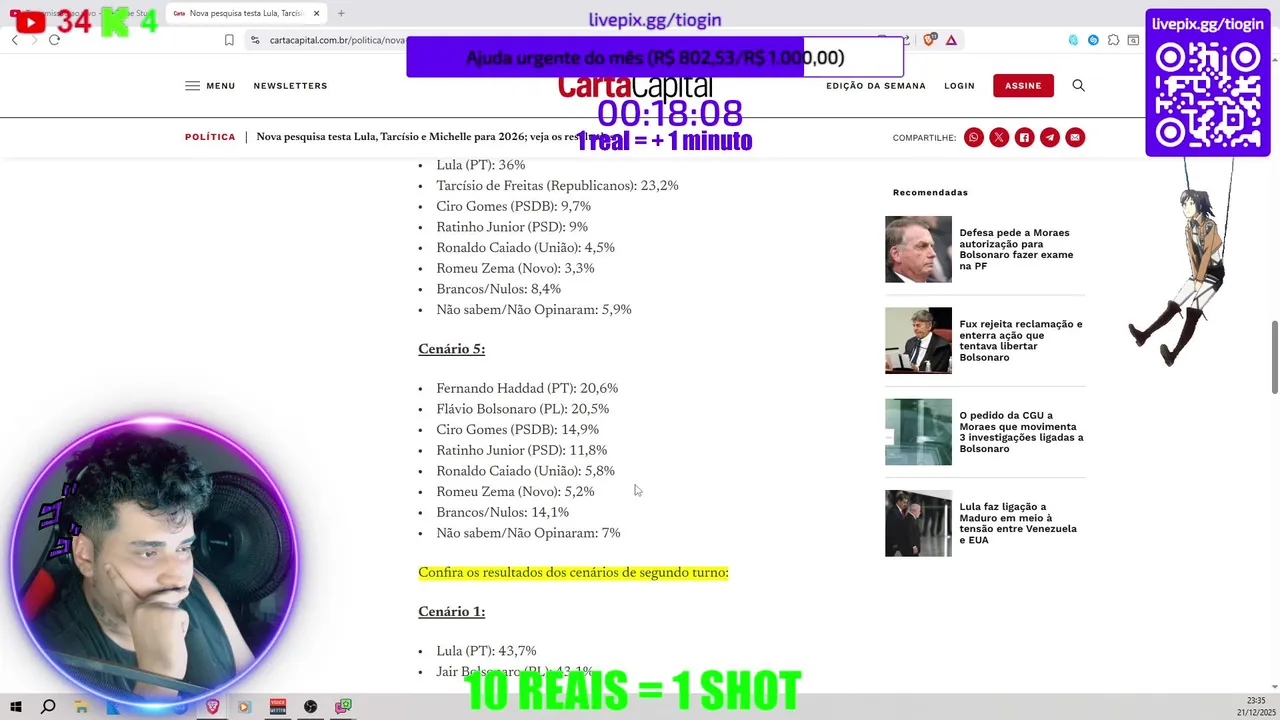Click the page vertical scrollbar thumb

pos(1274,357)
